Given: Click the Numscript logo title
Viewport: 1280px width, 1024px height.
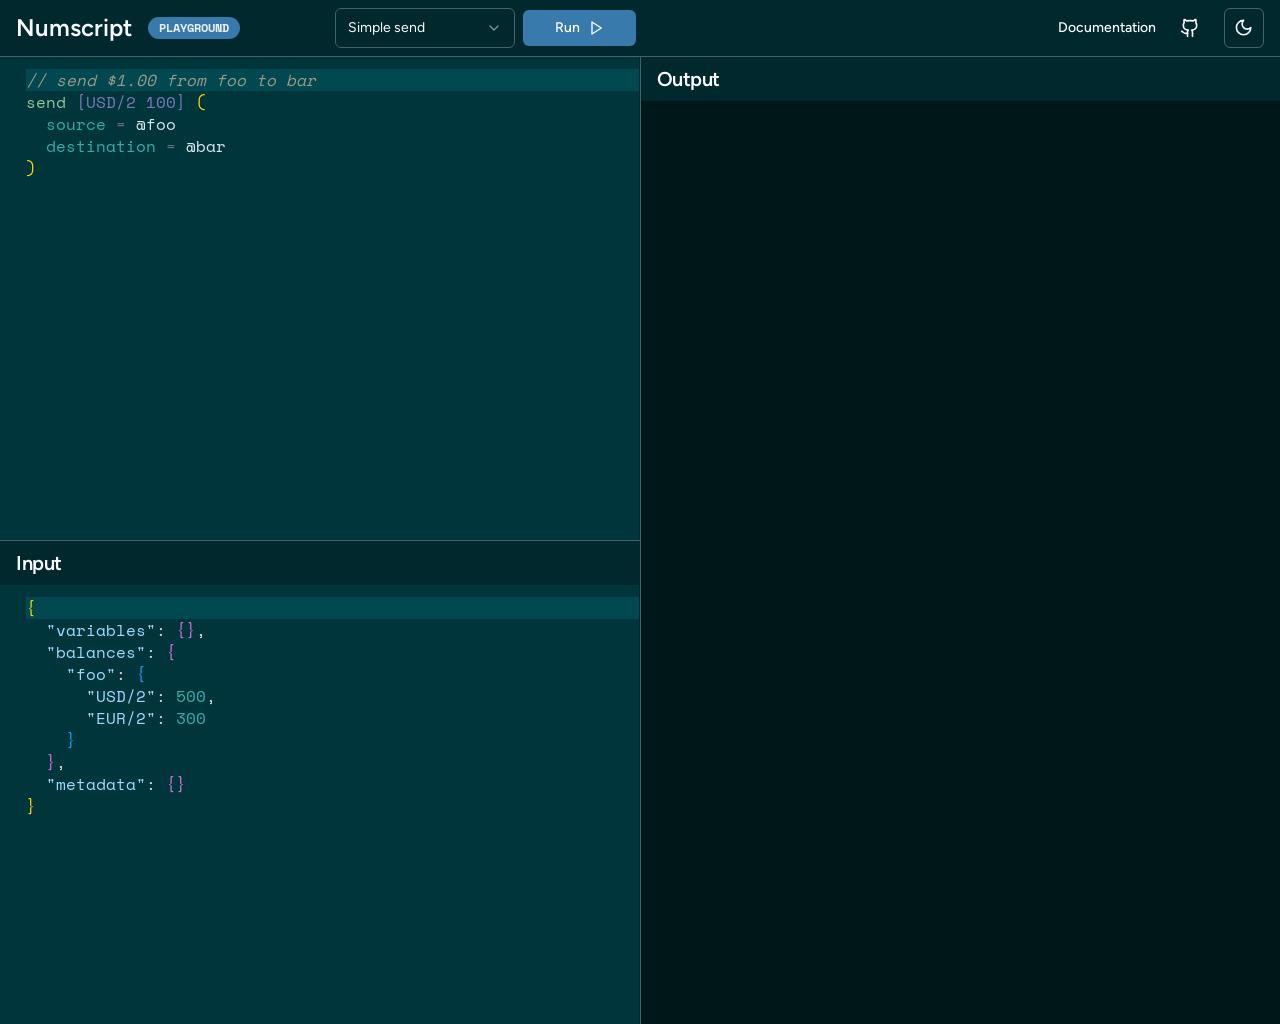Looking at the screenshot, I should pyautogui.click(x=74, y=28).
